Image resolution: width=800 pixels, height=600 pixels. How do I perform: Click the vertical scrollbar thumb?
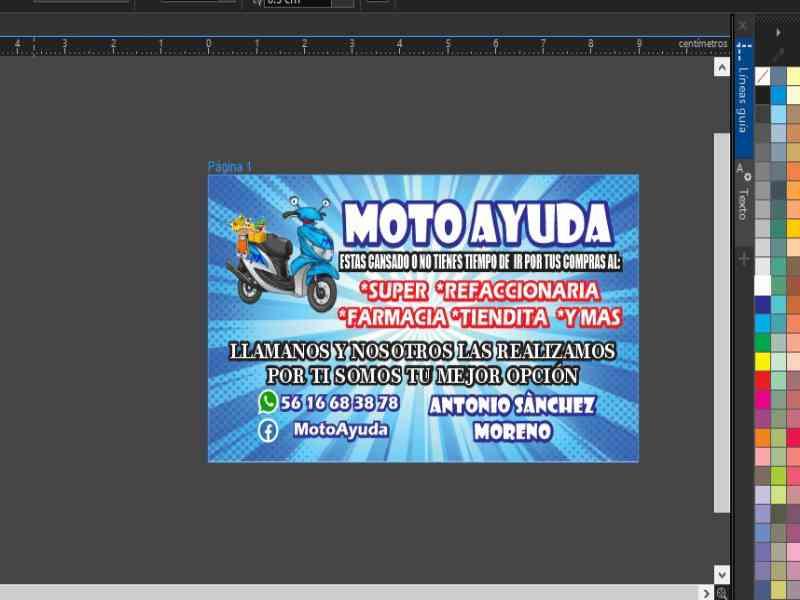[x=722, y=320]
